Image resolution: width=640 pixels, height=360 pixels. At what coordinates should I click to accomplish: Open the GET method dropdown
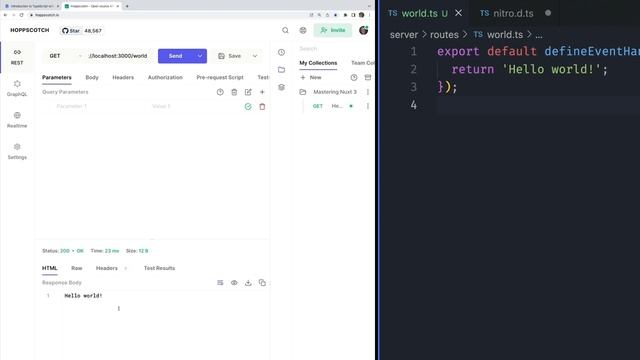pyautogui.click(x=64, y=56)
